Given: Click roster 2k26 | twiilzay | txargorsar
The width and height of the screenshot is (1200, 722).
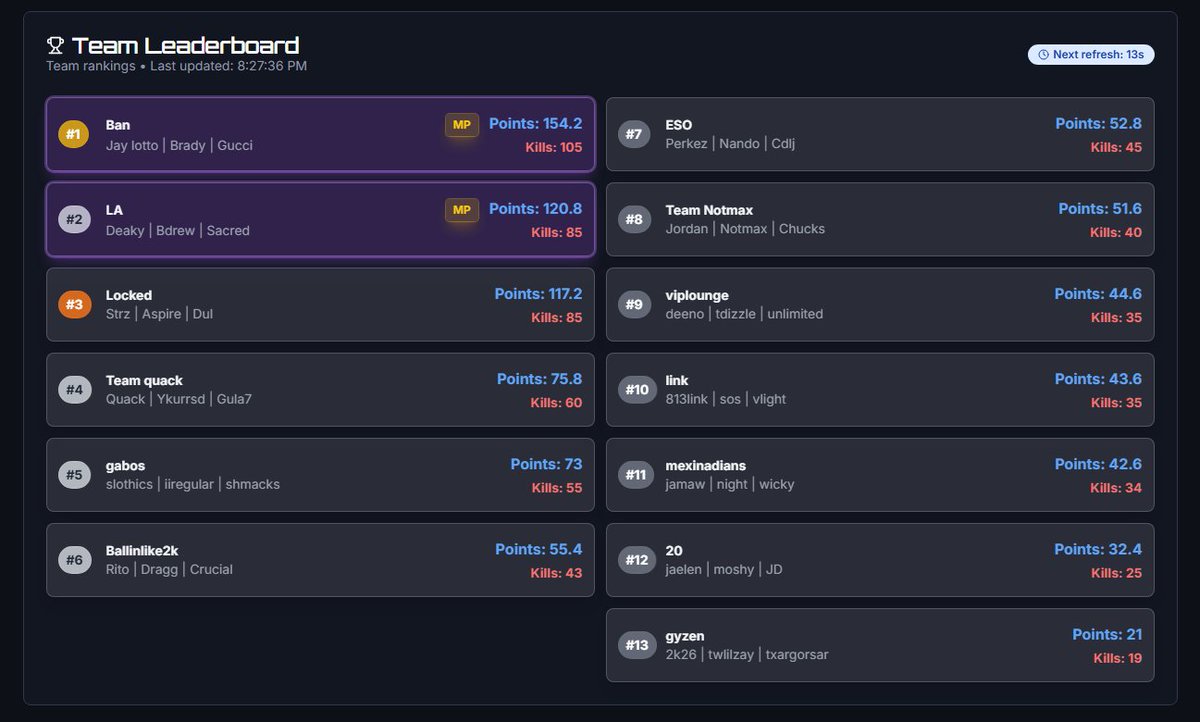Looking at the screenshot, I should pos(747,655).
